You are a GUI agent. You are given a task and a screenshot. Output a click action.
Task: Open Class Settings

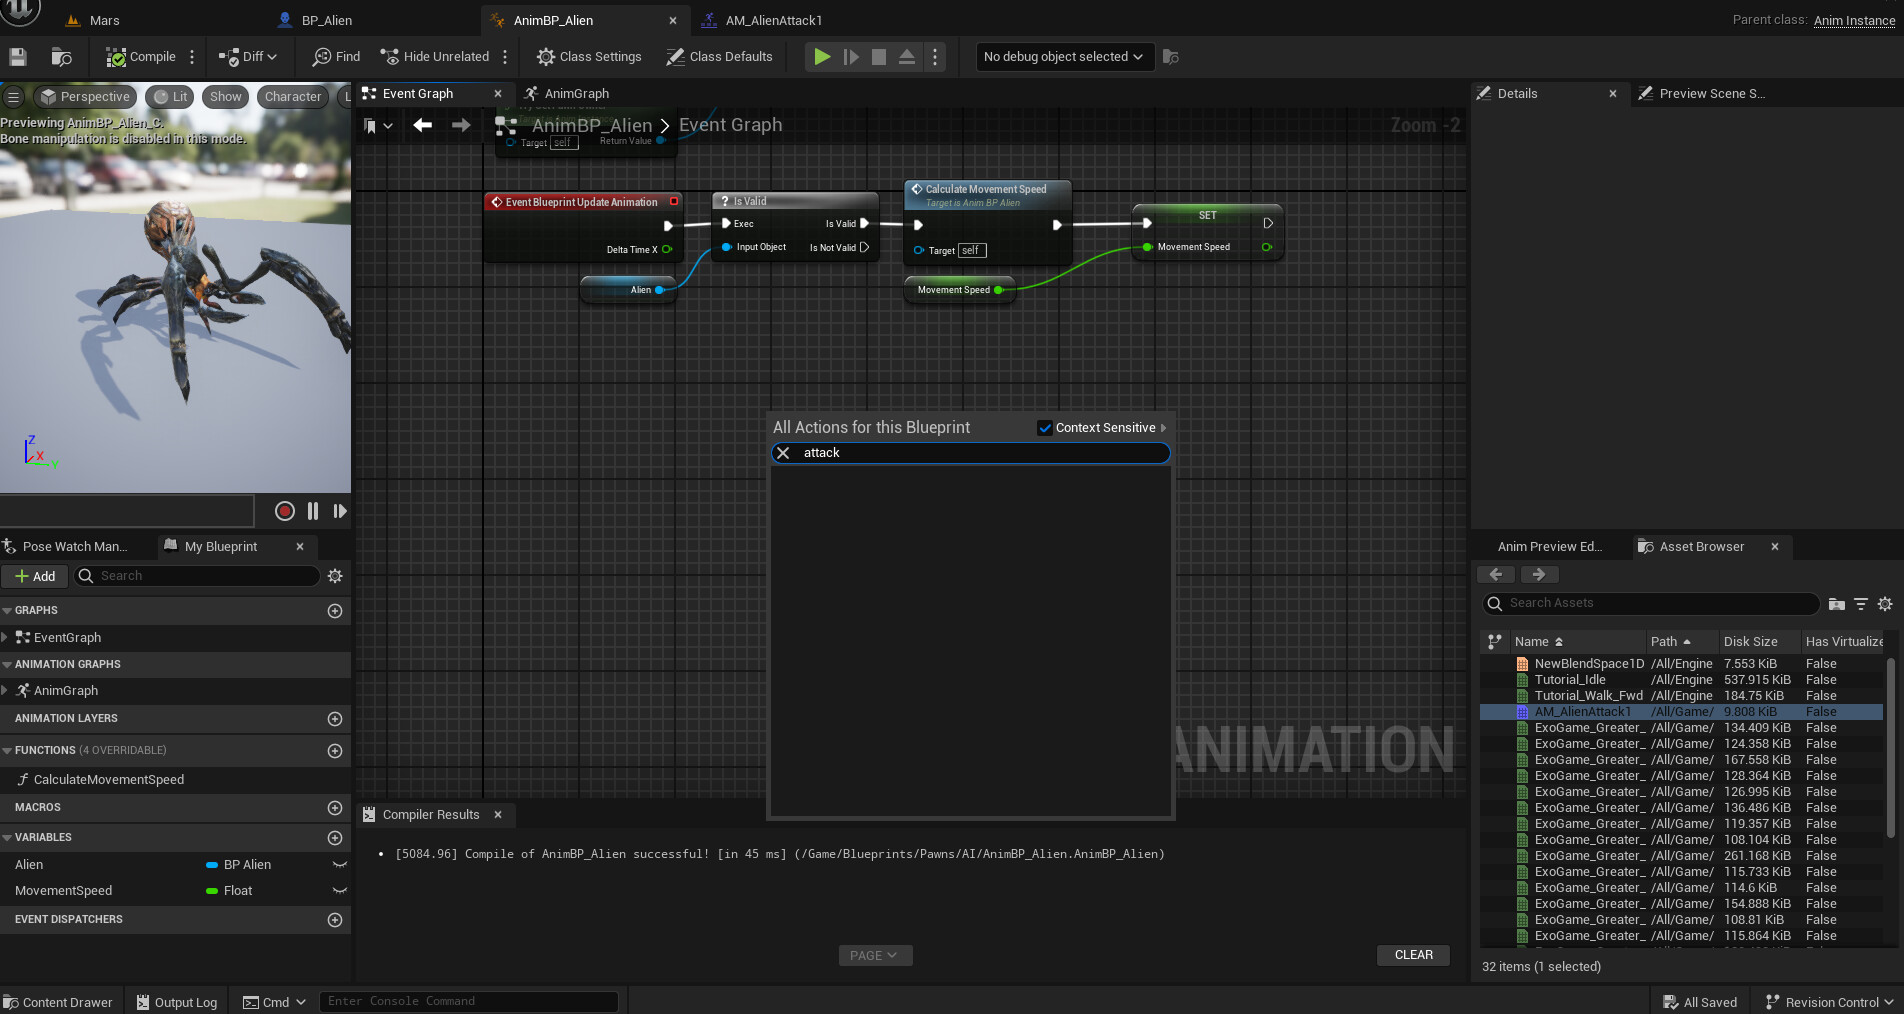[589, 57]
